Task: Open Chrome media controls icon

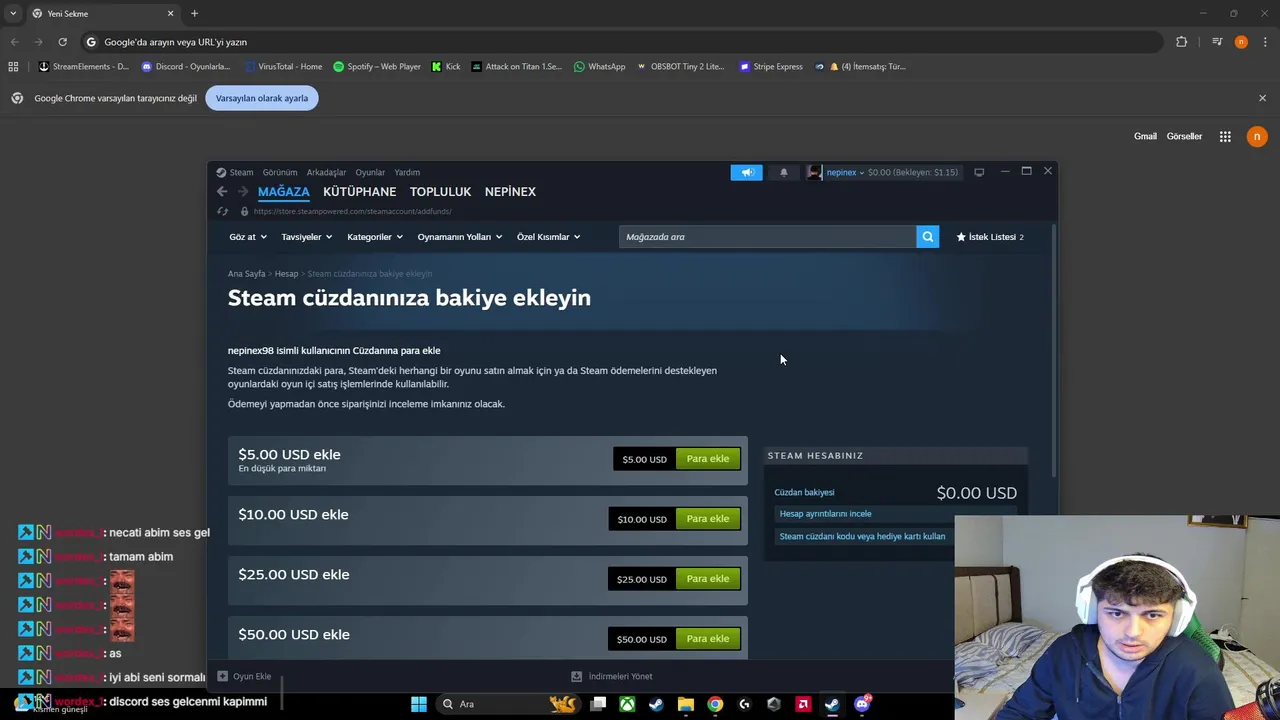Action: 1217,42
